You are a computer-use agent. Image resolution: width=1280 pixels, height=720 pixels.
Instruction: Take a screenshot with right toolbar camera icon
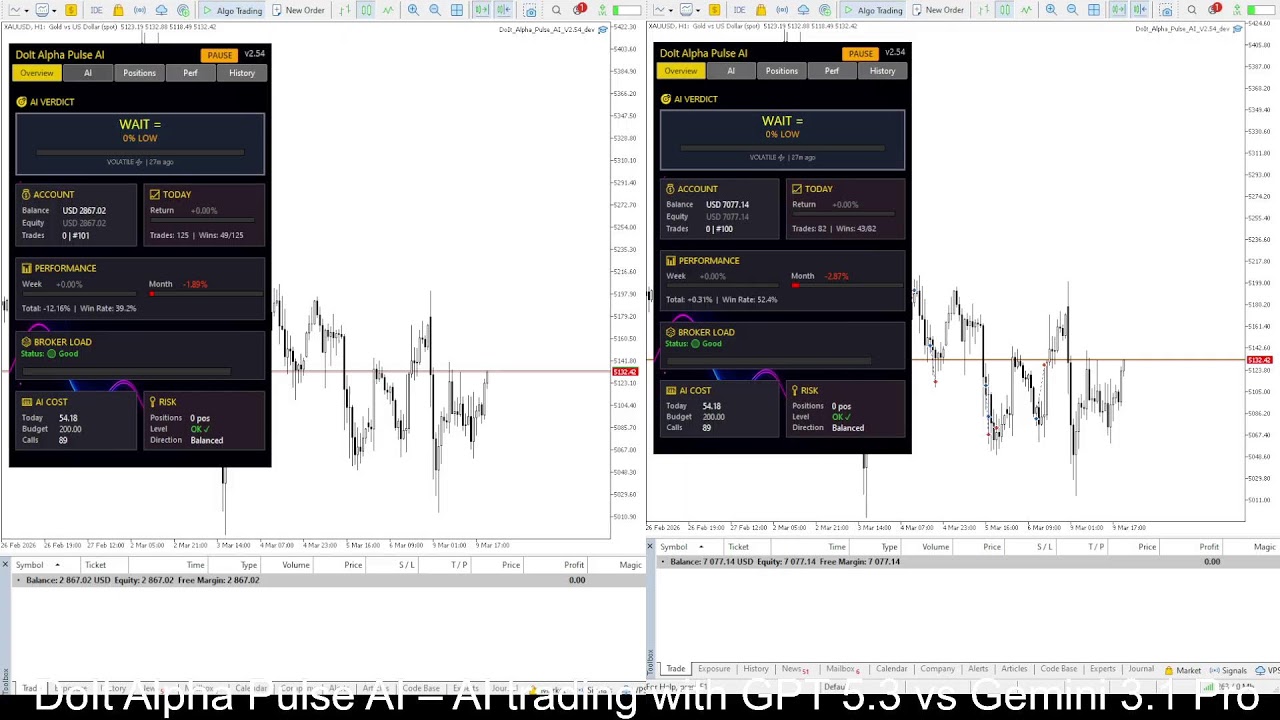click(x=1166, y=10)
